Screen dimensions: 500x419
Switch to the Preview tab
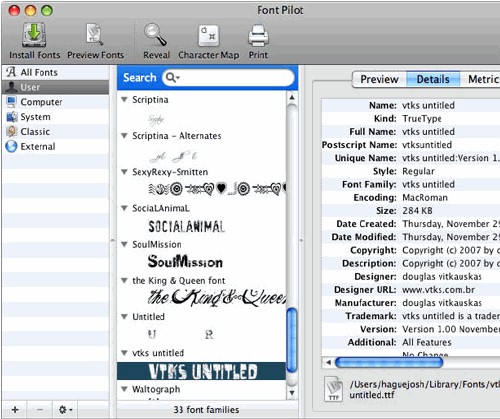[379, 79]
